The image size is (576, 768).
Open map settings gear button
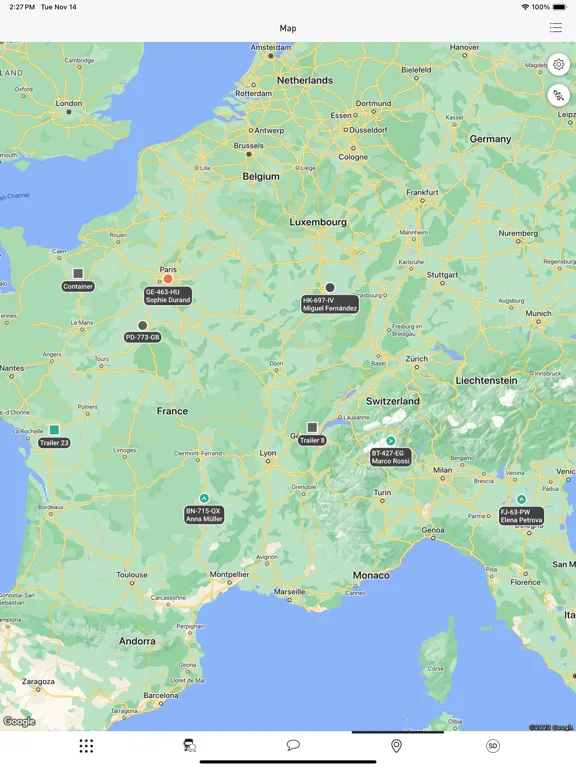[x=558, y=64]
